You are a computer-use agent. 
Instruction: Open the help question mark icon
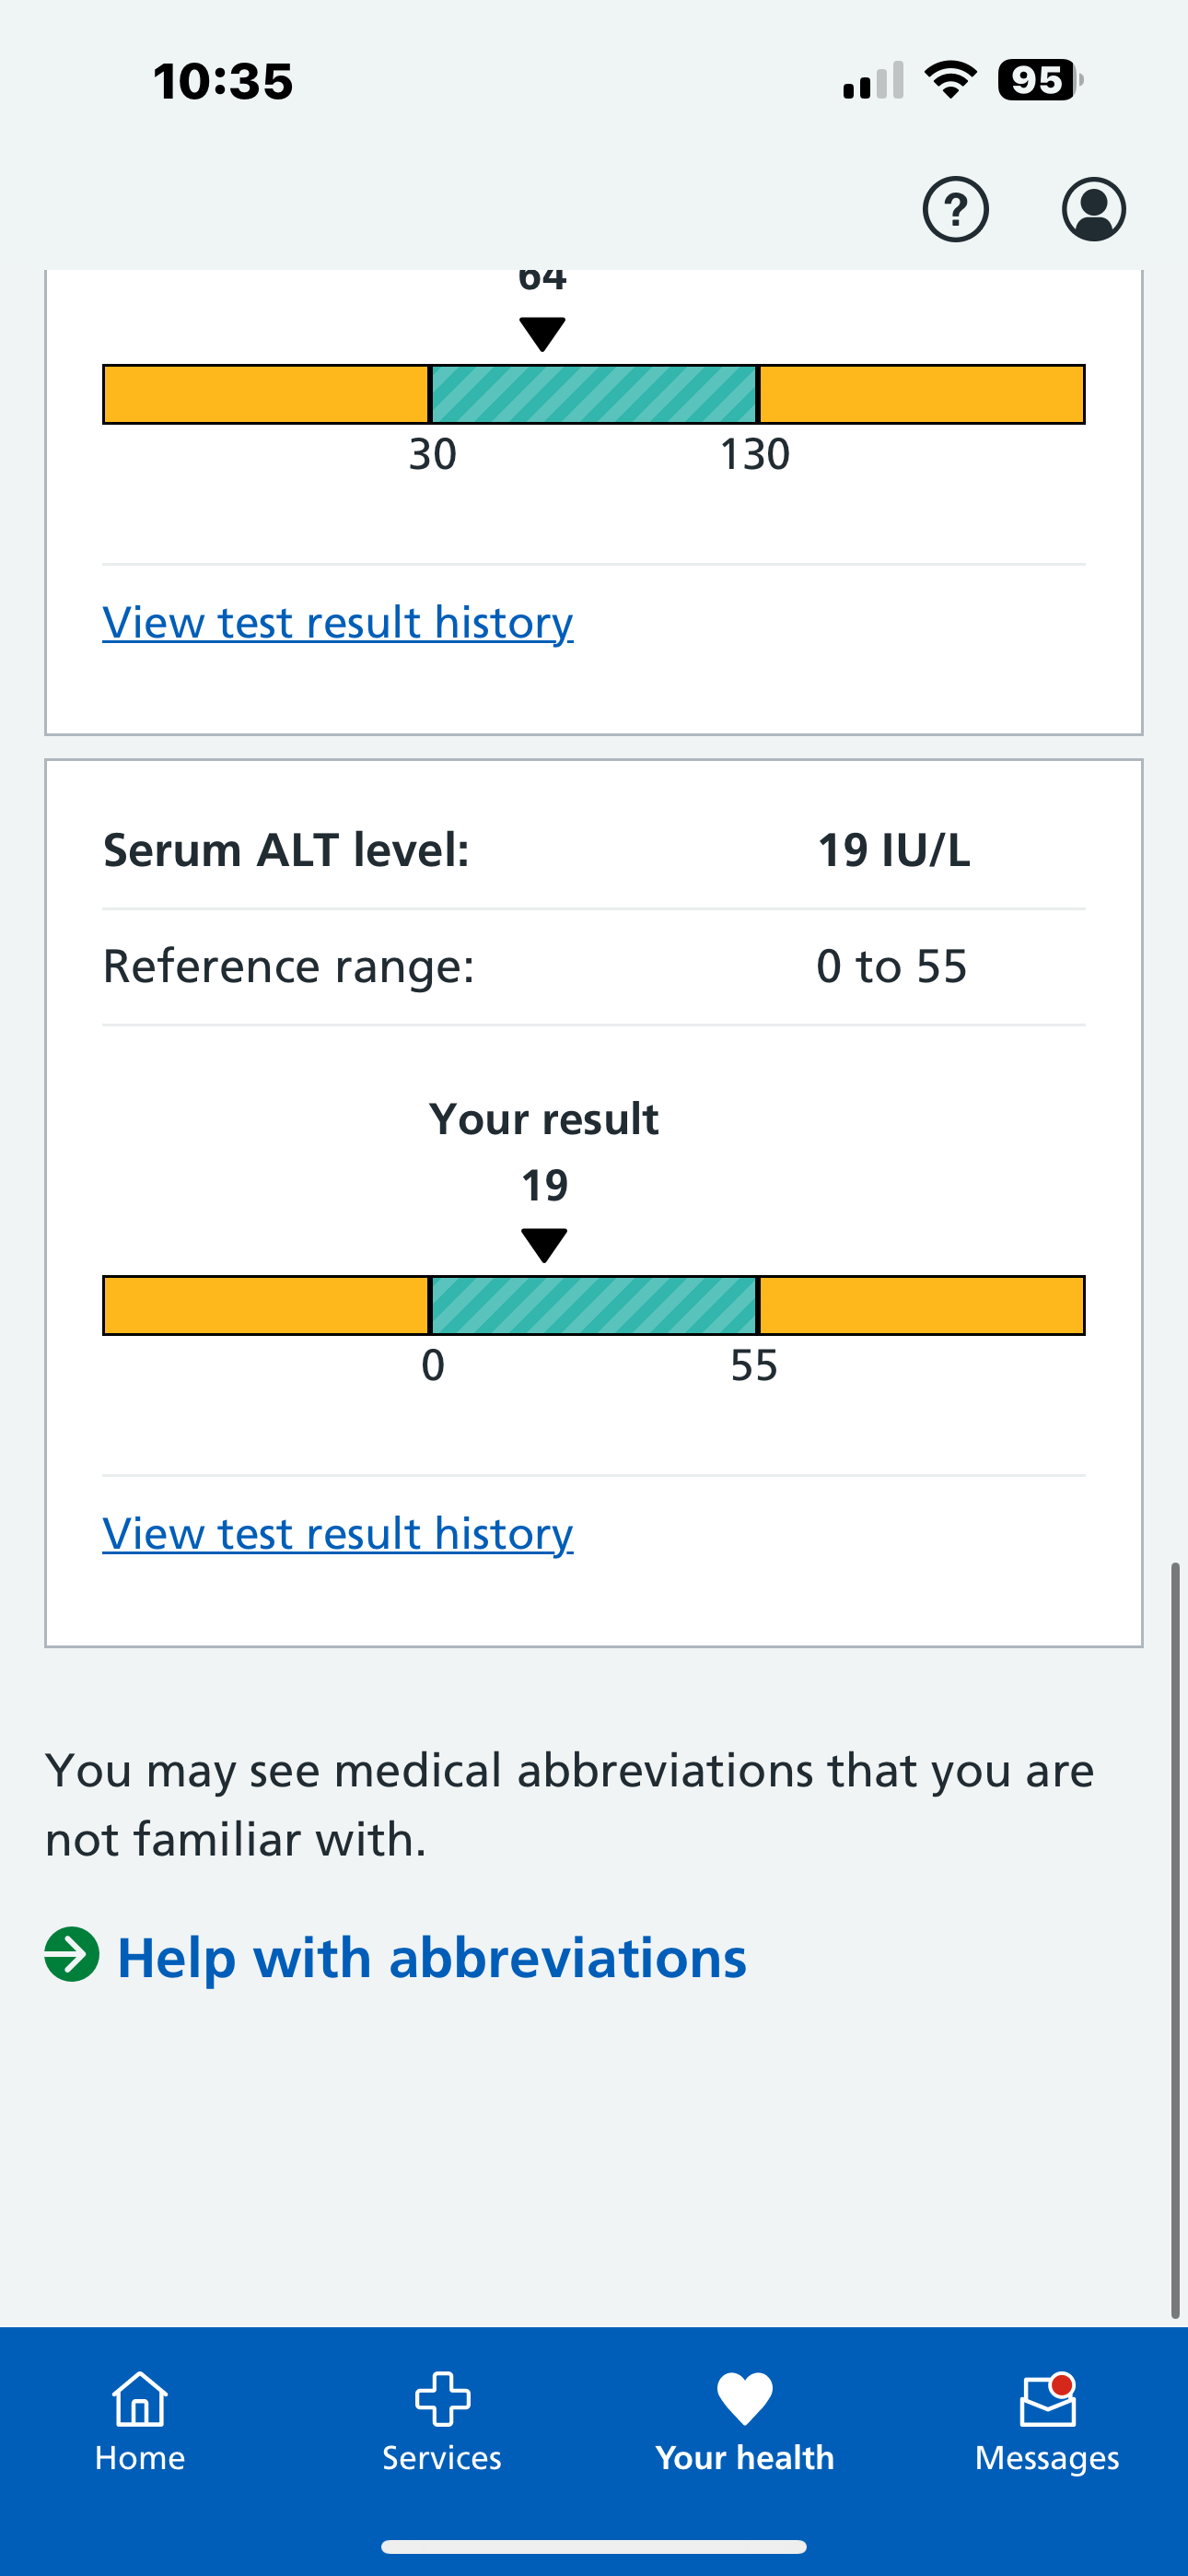(x=955, y=210)
